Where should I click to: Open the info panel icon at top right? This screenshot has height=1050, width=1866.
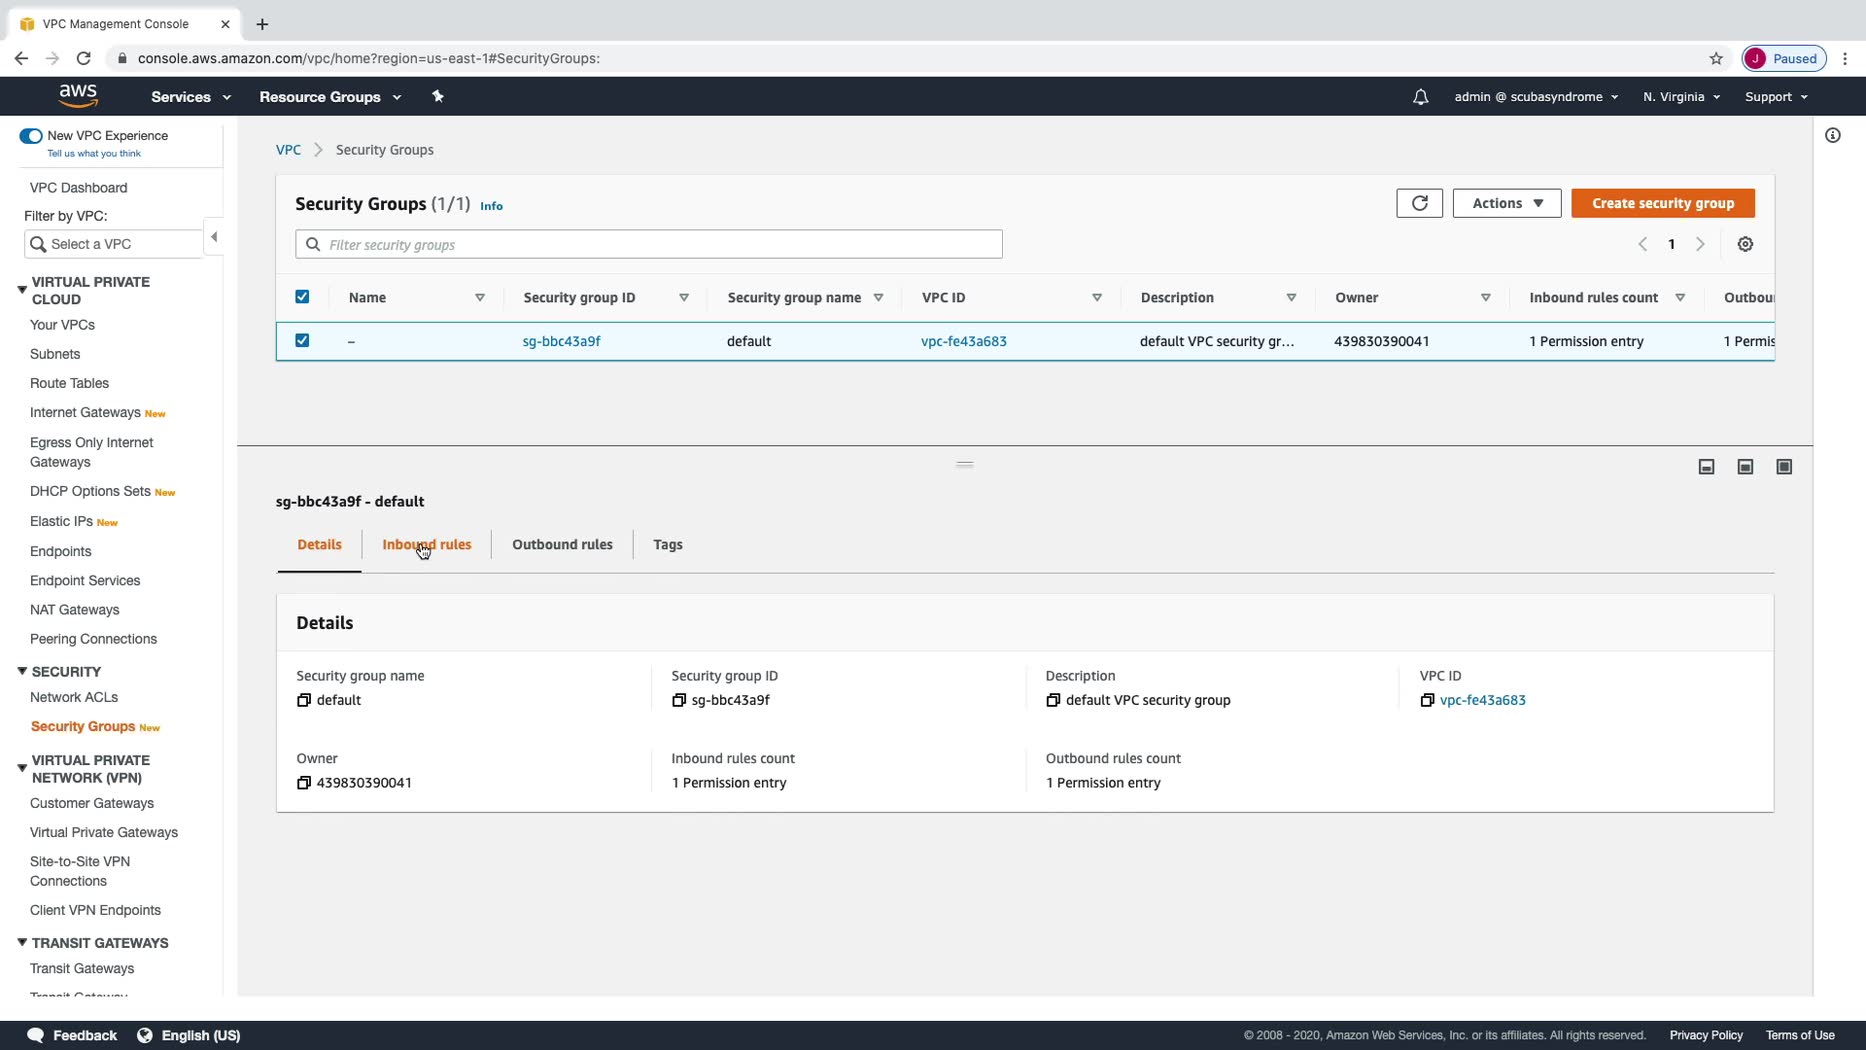1832,135
